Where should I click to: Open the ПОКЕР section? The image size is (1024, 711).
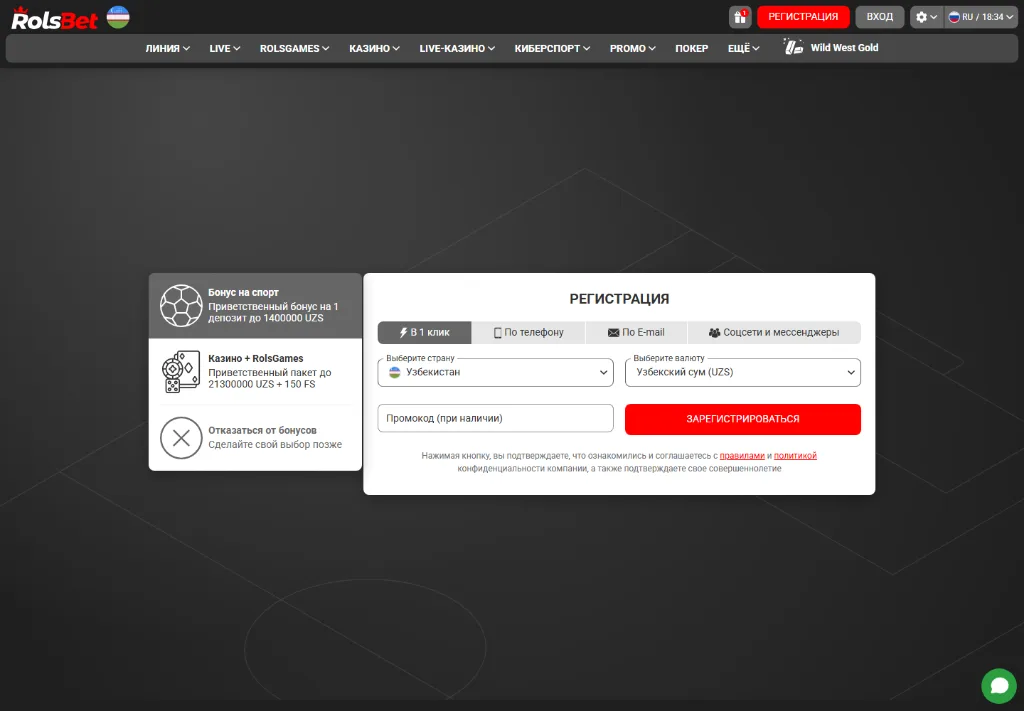tap(692, 48)
